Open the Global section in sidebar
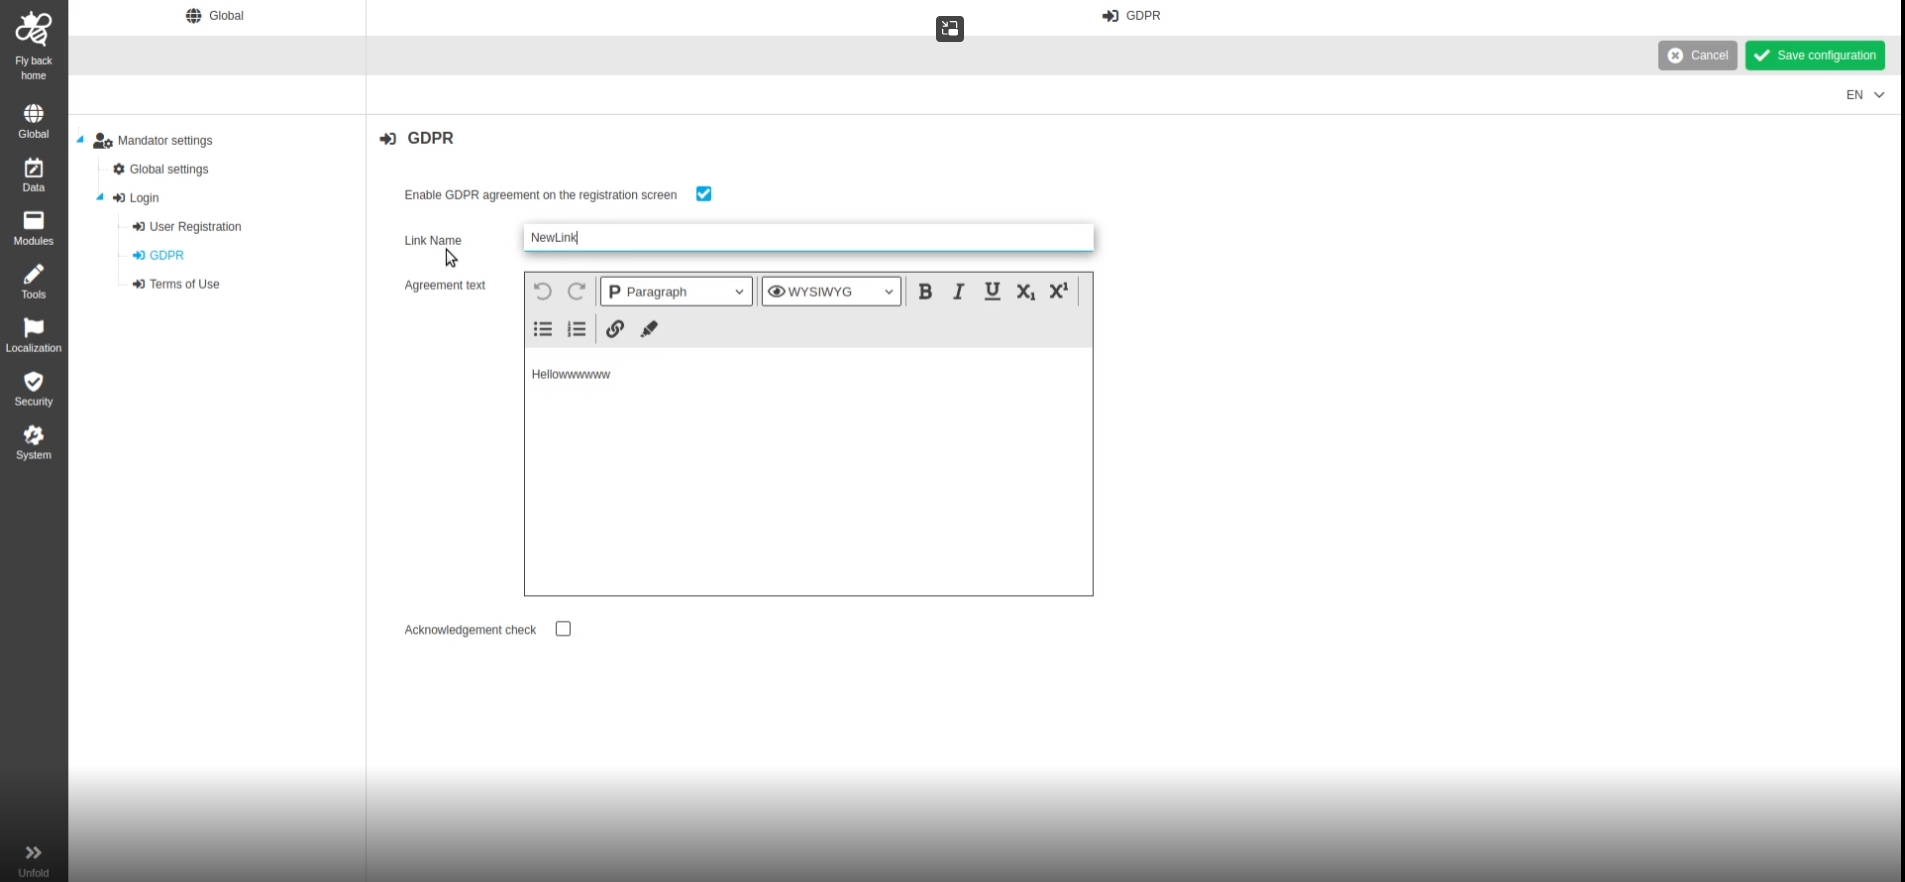The image size is (1905, 882). [33, 121]
